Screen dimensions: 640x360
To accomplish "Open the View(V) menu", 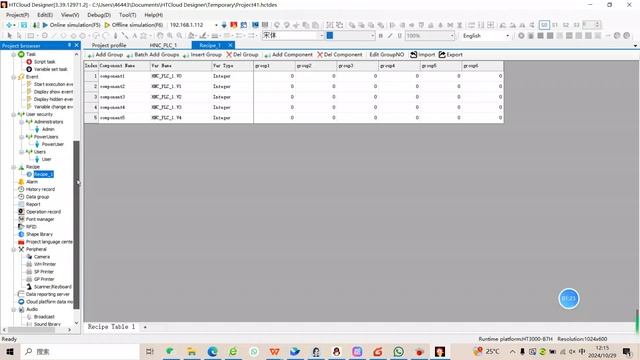I will point(70,15).
